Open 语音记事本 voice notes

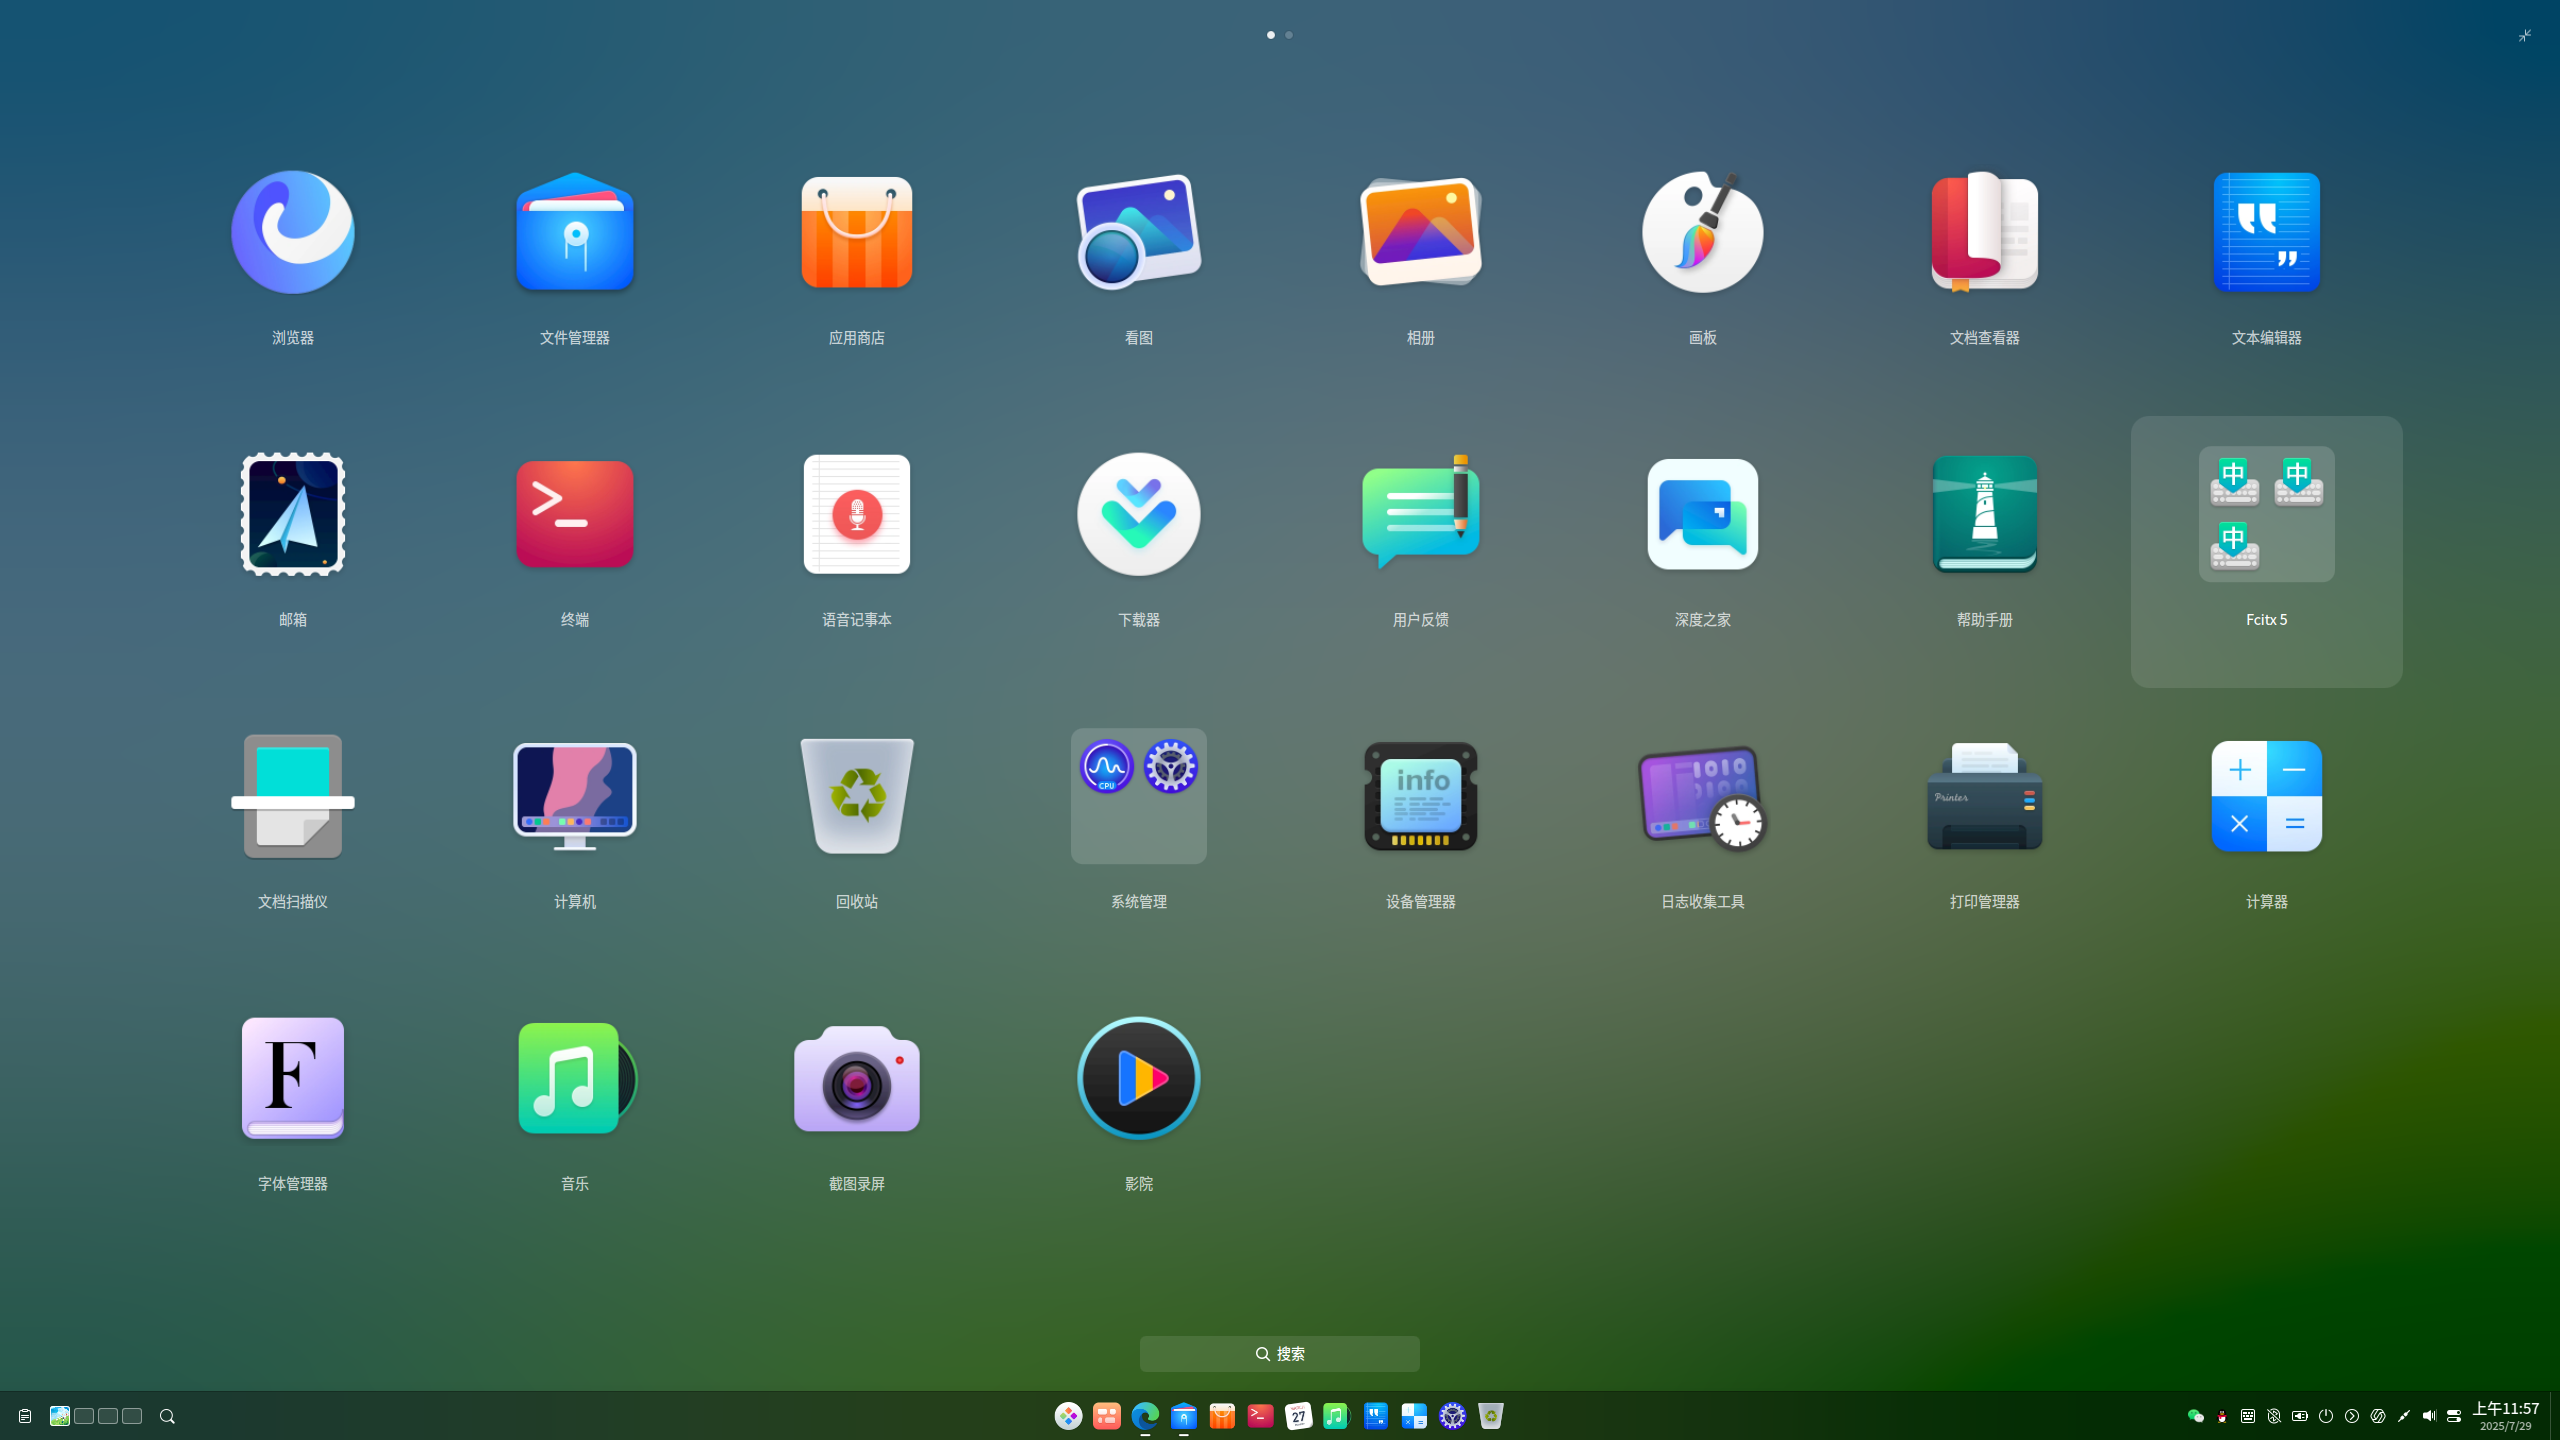coord(856,514)
